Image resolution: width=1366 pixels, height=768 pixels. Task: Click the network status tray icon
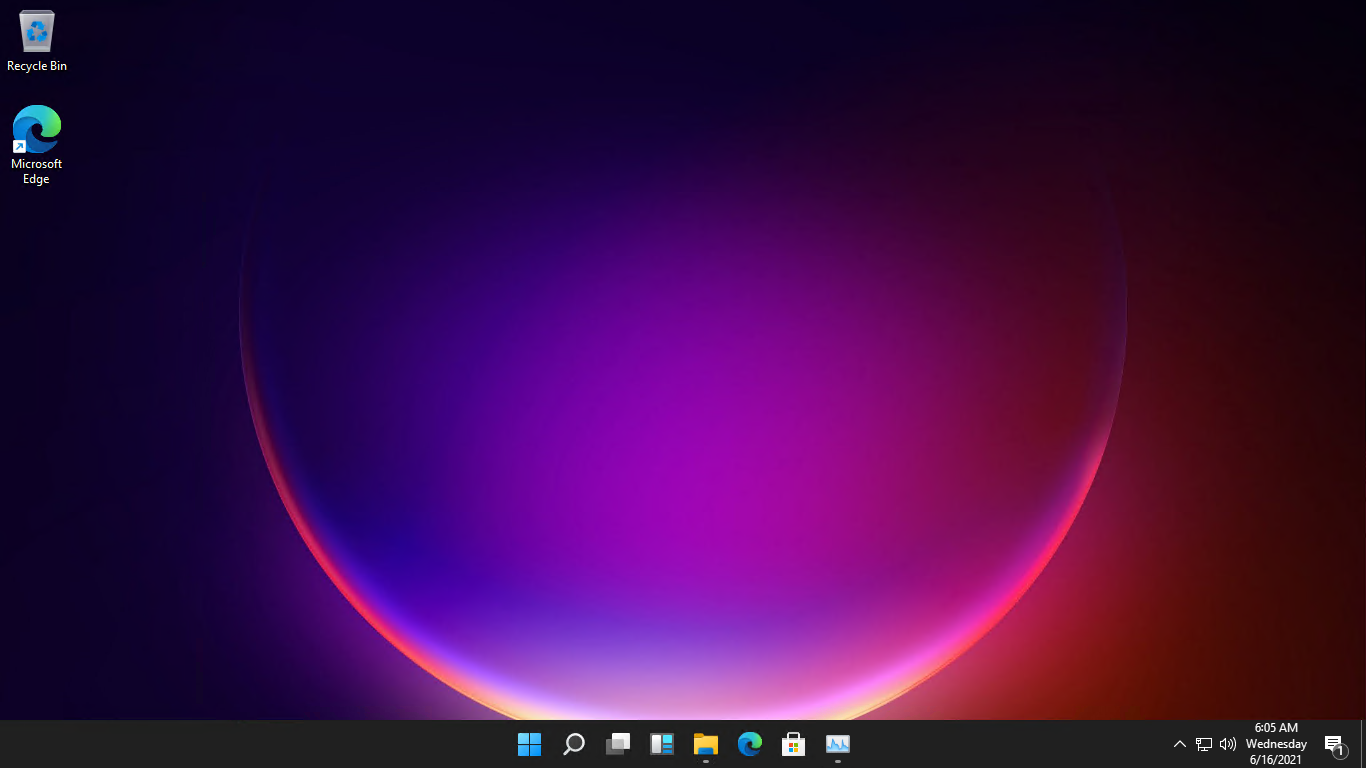(1204, 744)
